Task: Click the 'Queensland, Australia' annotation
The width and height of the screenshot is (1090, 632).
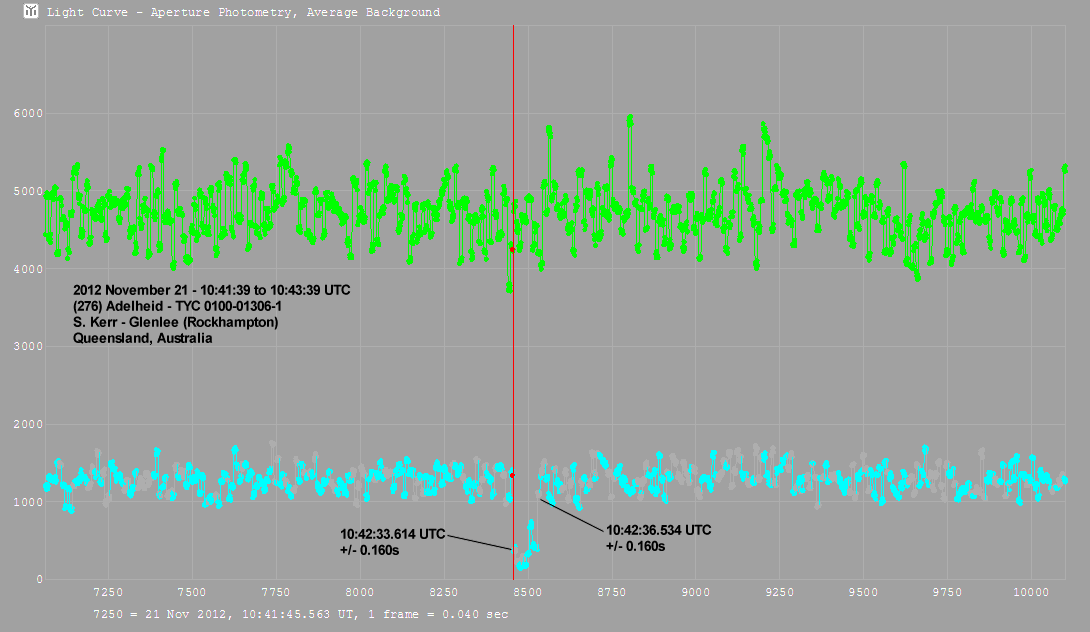Action: (143, 339)
